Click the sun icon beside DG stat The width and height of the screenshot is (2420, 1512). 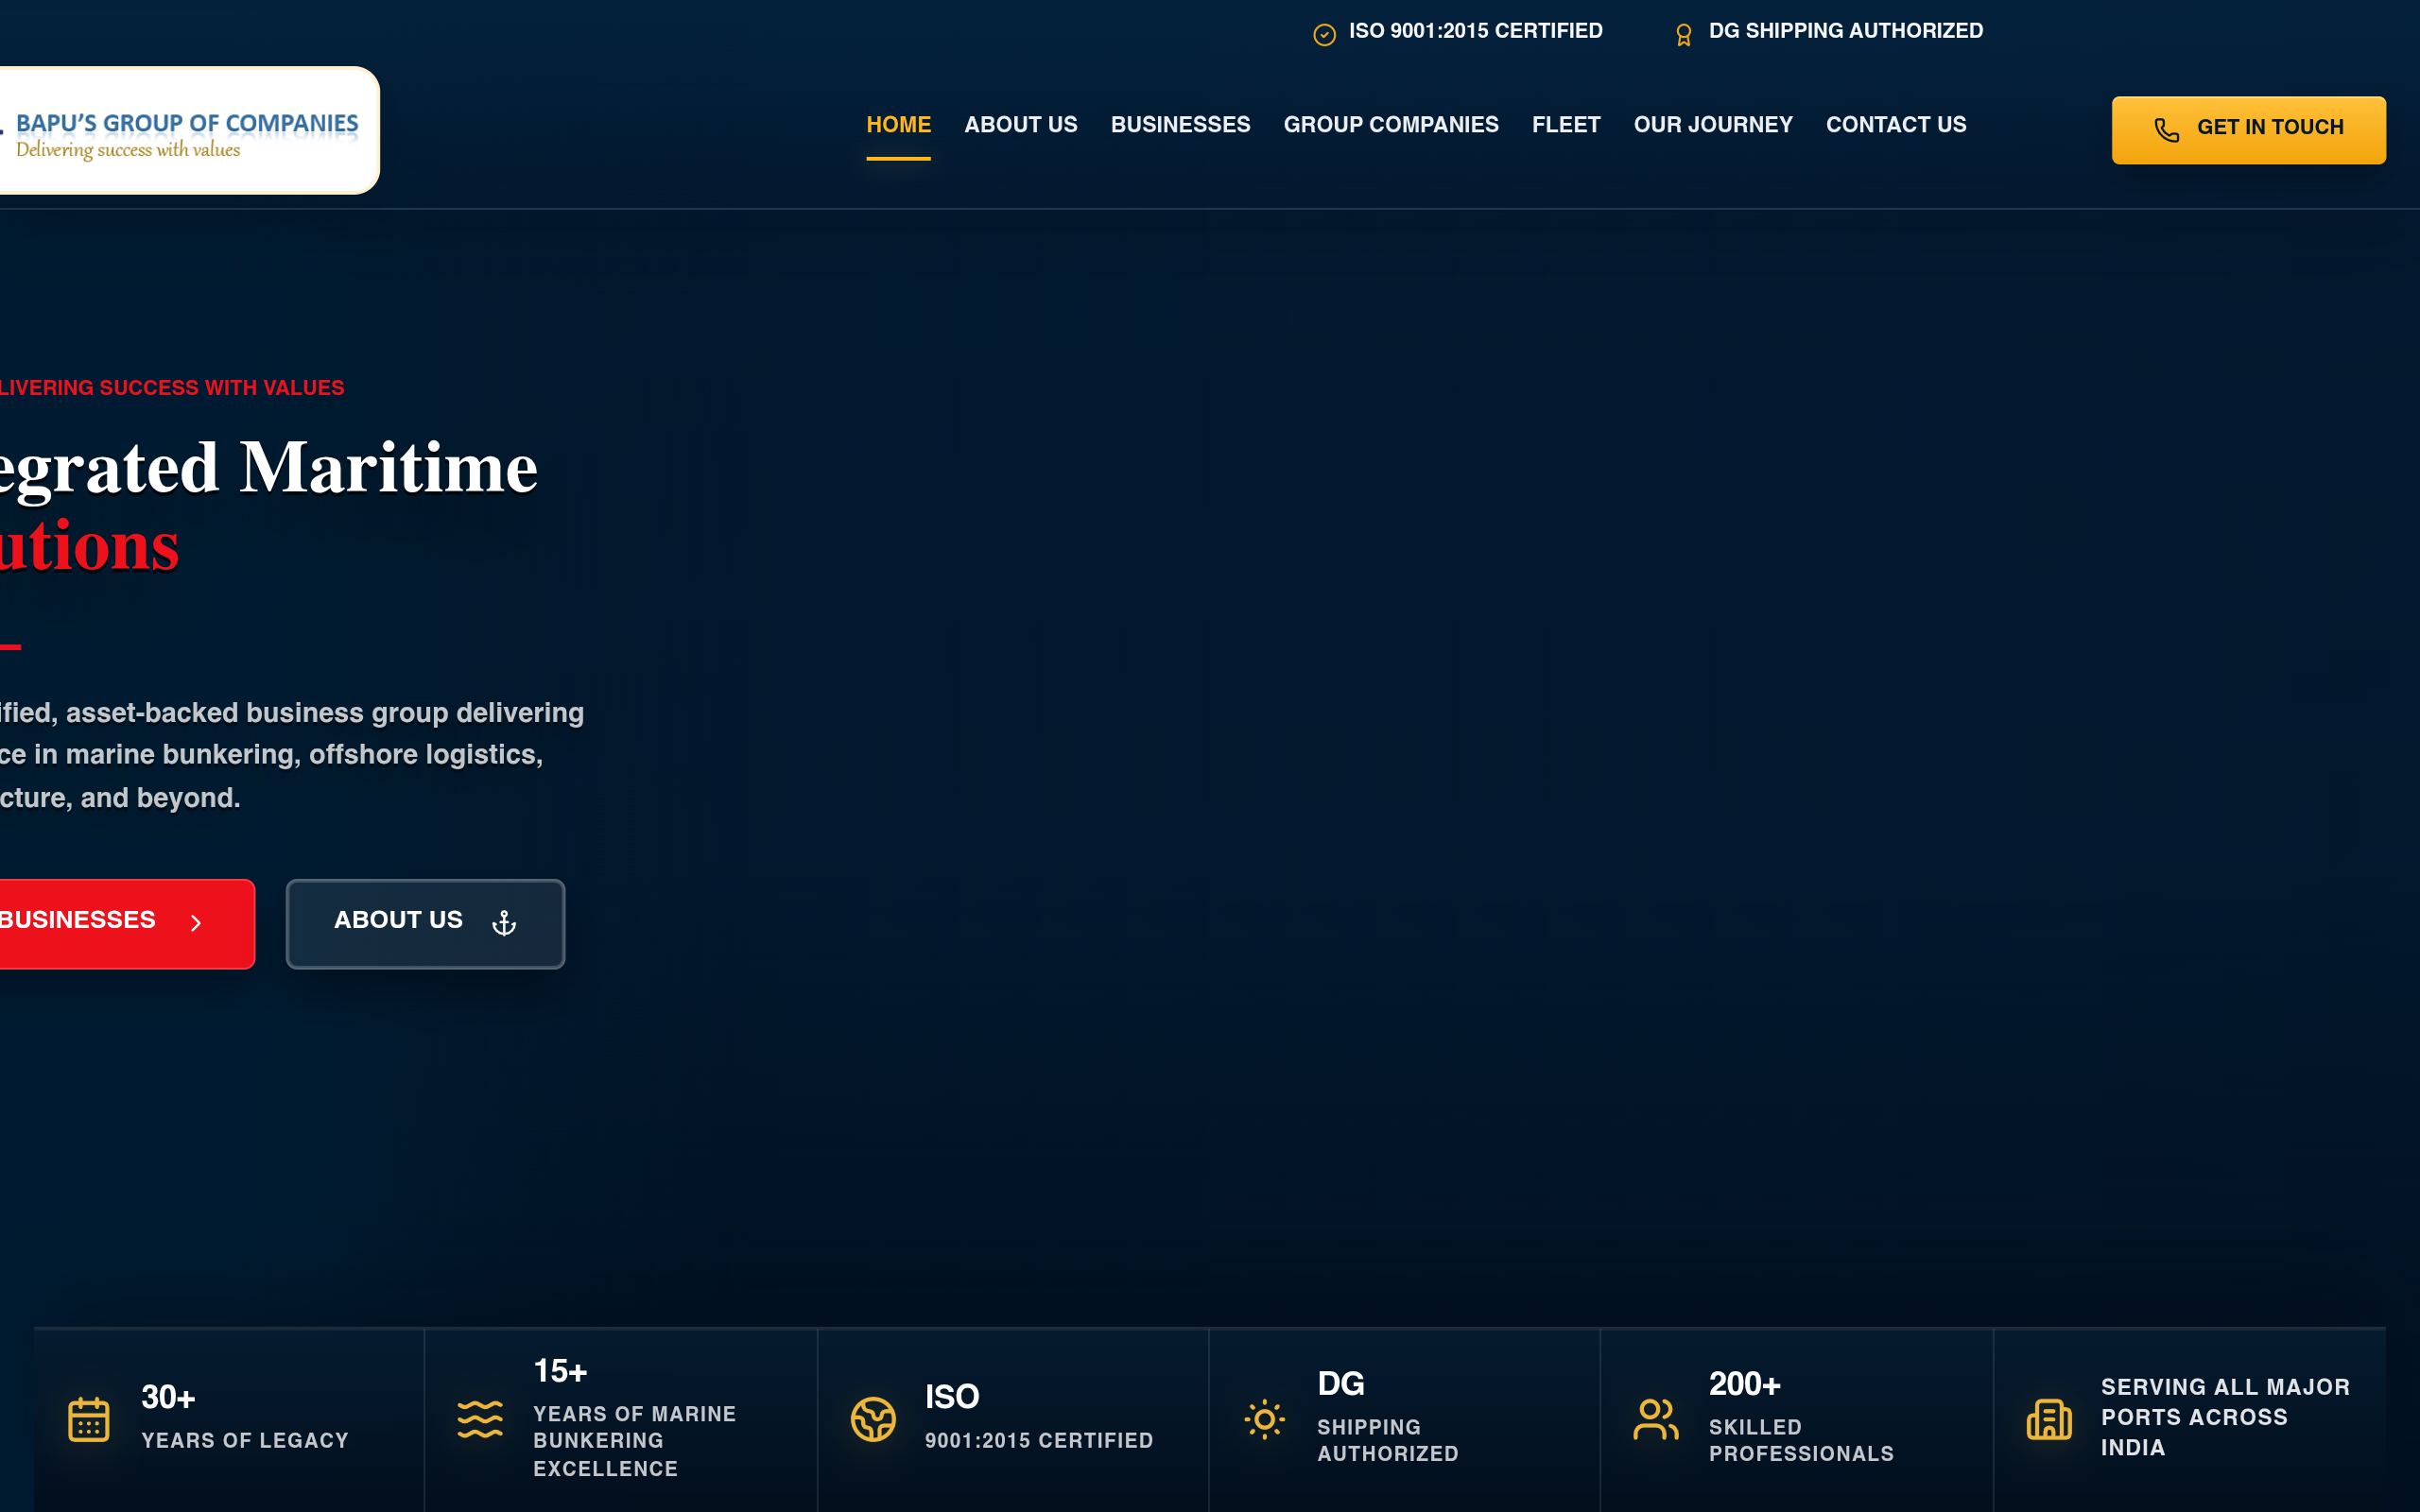(x=1264, y=1419)
